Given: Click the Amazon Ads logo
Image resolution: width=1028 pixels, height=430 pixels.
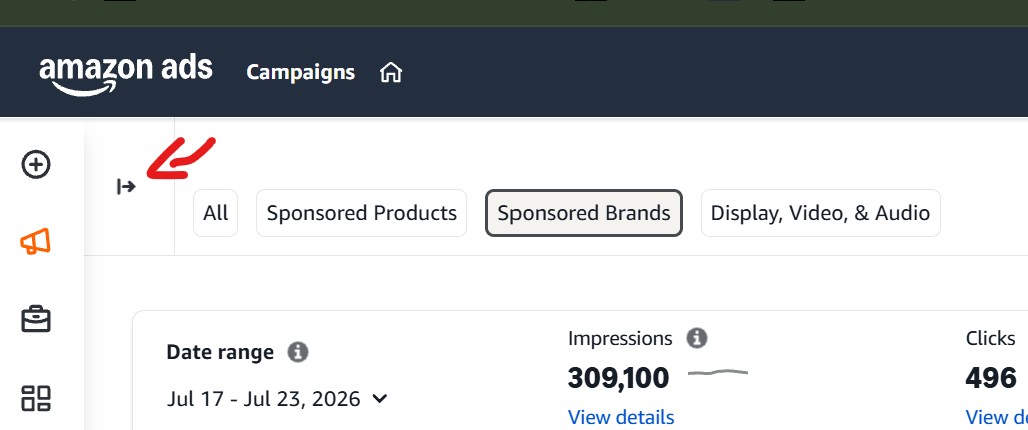Looking at the screenshot, I should [126, 74].
